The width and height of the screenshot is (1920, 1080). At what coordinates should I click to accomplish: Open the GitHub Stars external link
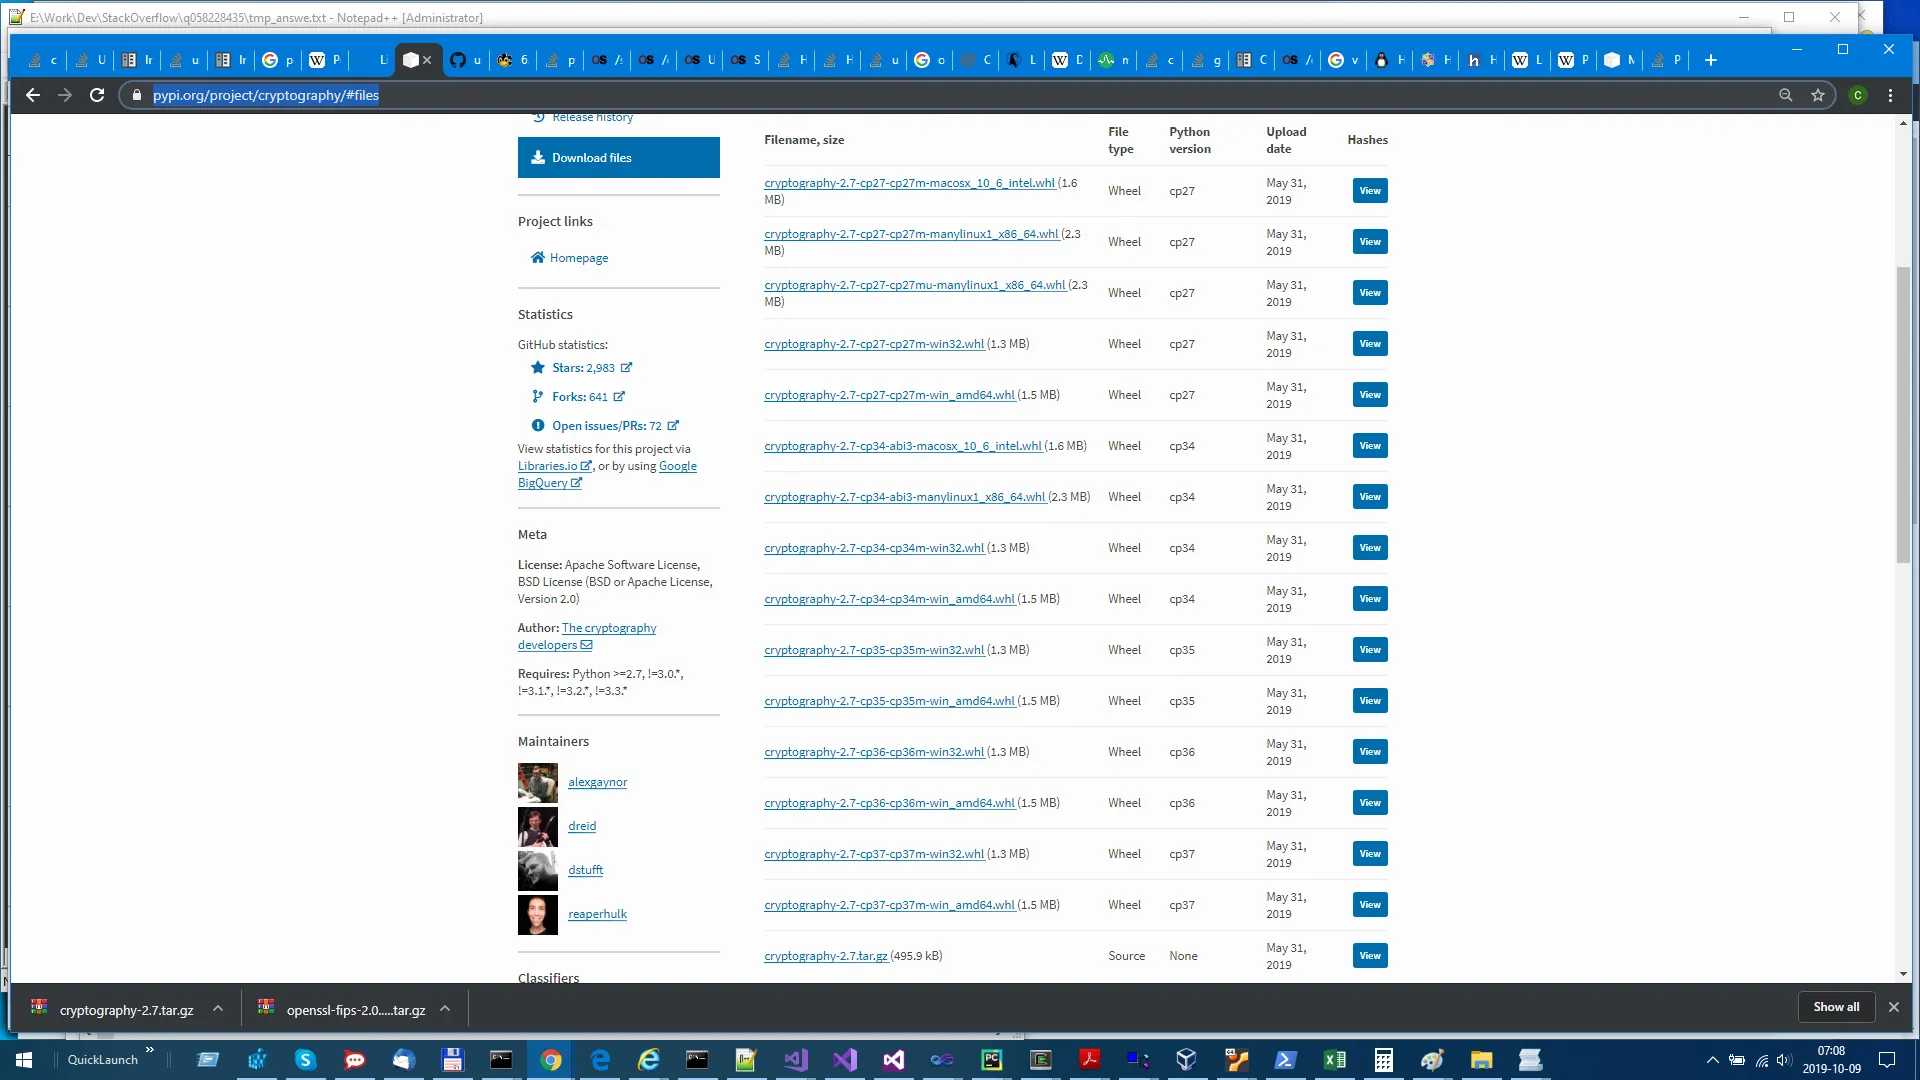coord(583,368)
